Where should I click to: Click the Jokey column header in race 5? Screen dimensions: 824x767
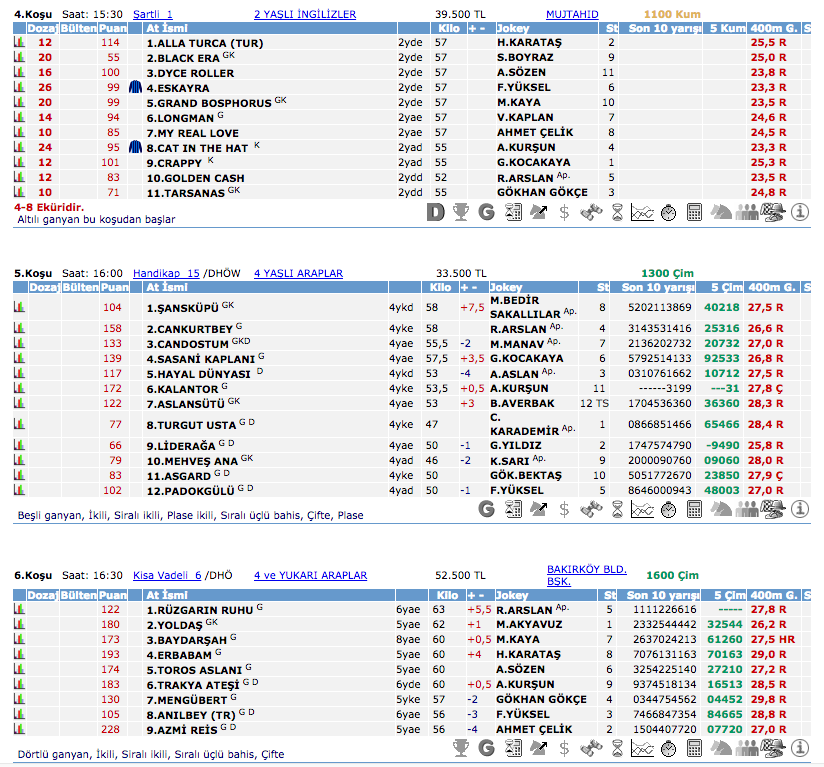point(507,288)
